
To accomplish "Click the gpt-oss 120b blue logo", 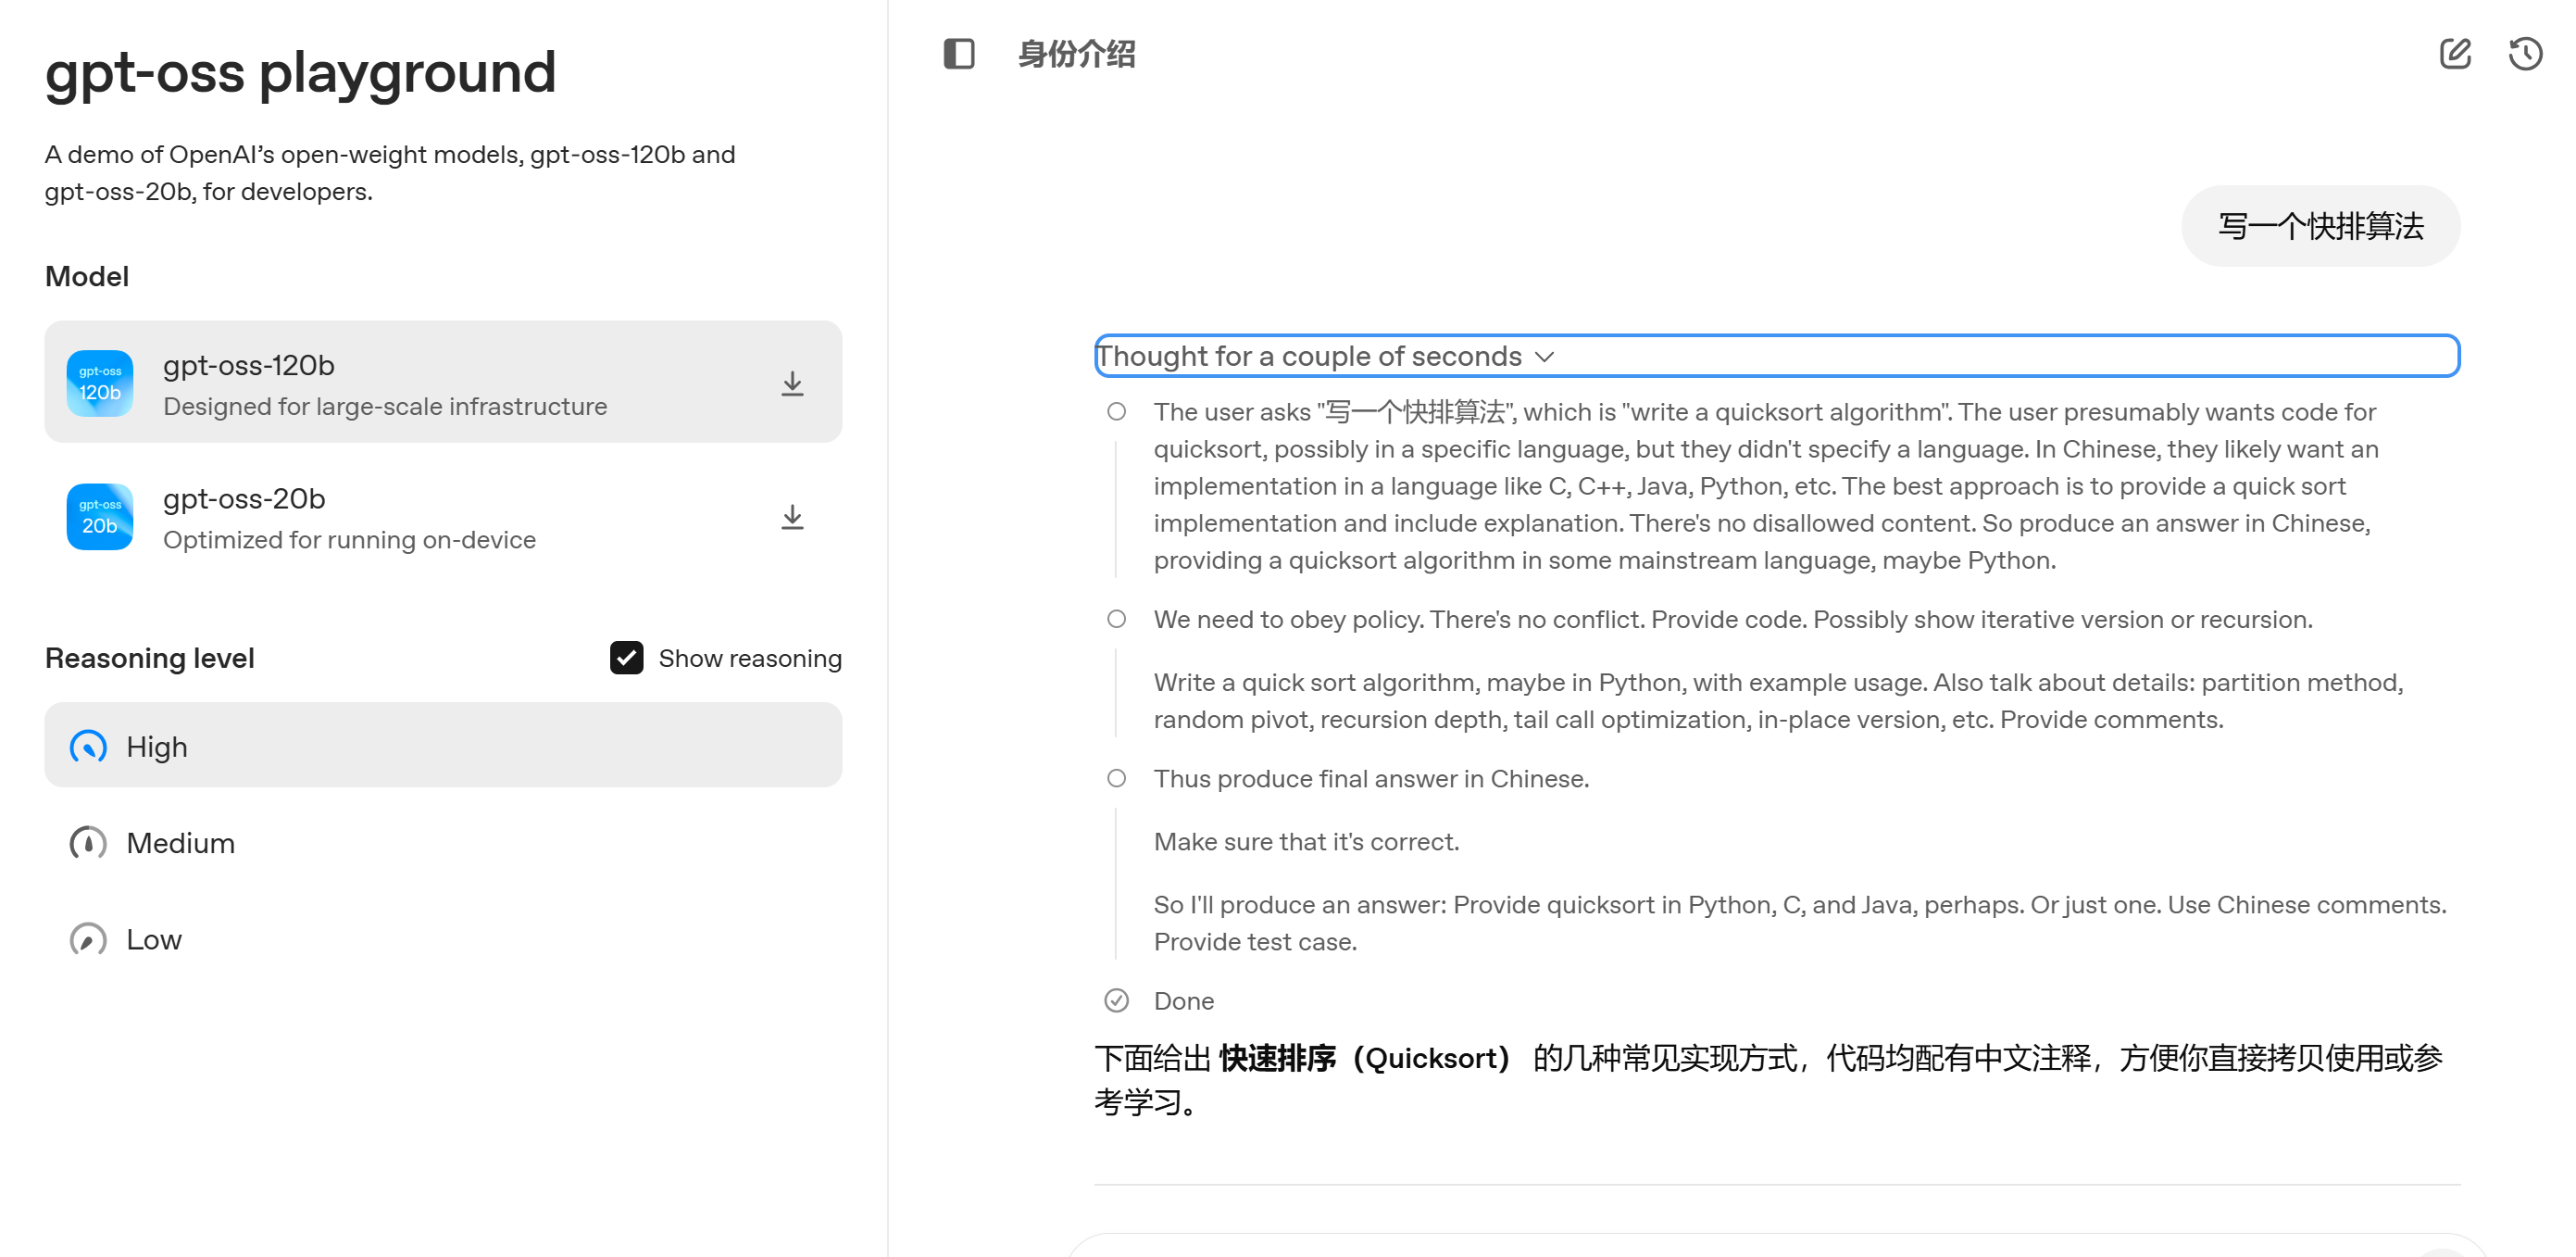I will (x=100, y=383).
